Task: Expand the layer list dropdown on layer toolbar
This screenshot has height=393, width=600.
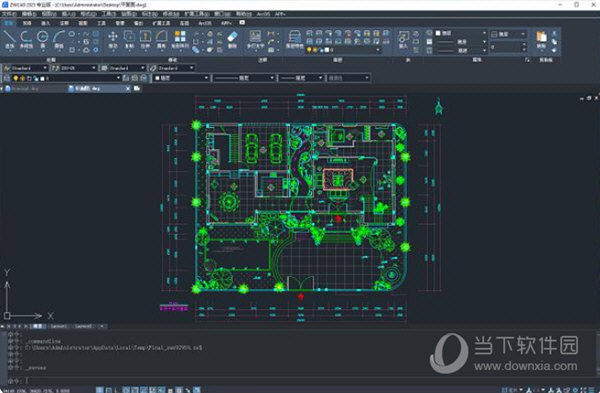Action: point(118,78)
